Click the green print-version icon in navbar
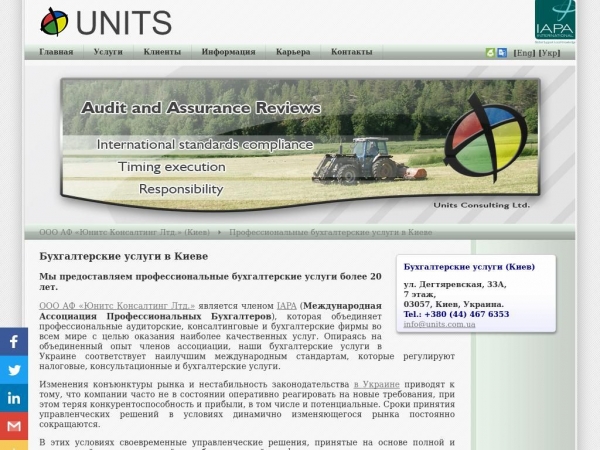 click(x=490, y=53)
